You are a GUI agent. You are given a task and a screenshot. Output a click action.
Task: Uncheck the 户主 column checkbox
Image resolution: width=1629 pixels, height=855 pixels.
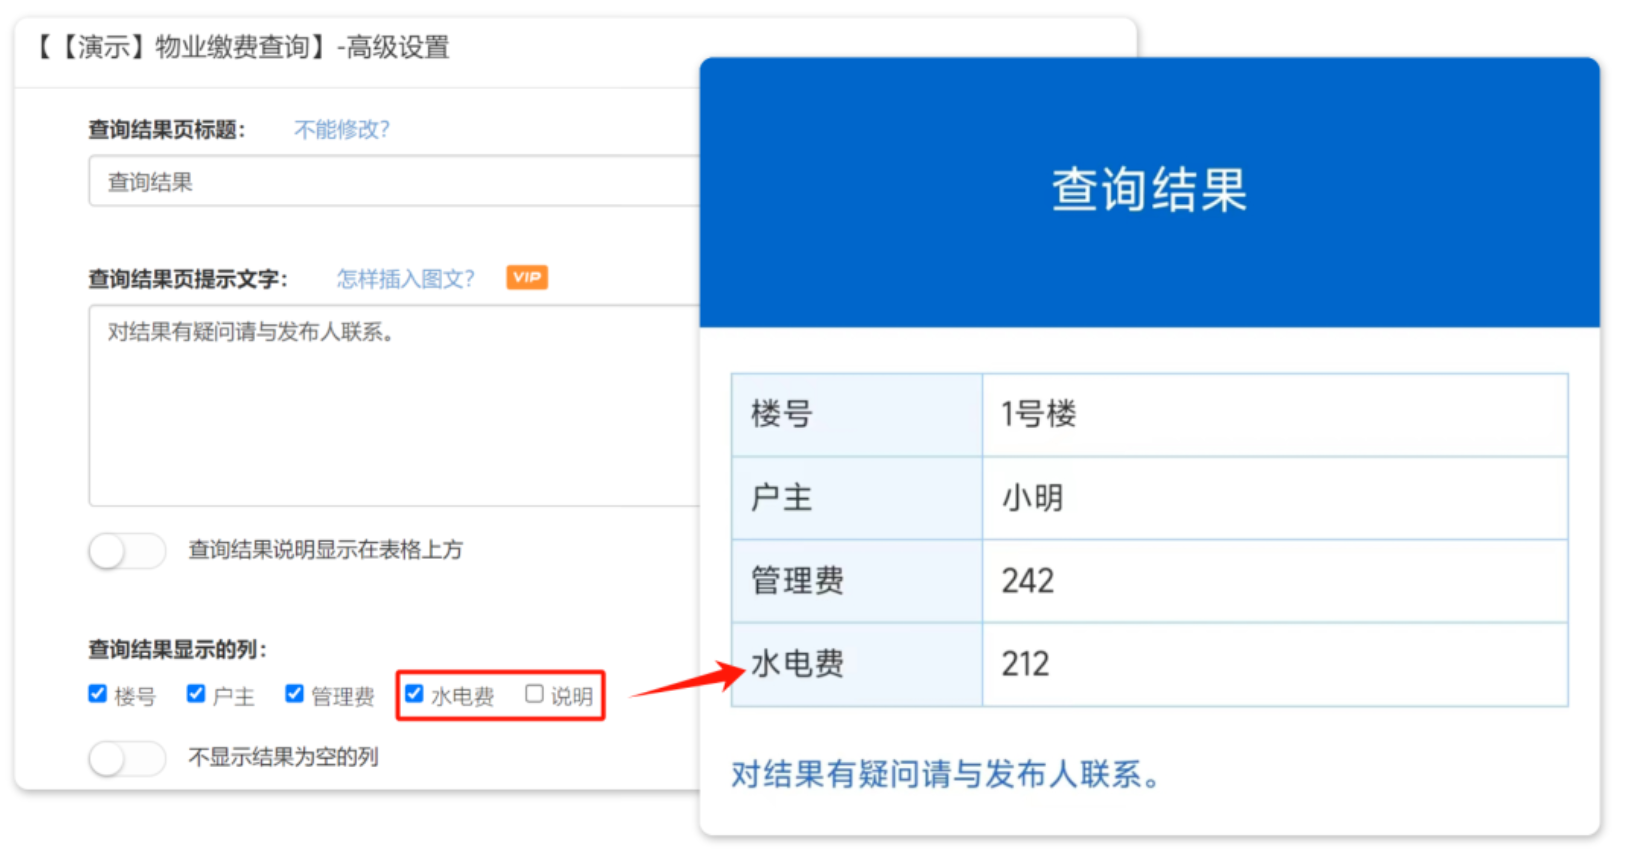pos(196,694)
